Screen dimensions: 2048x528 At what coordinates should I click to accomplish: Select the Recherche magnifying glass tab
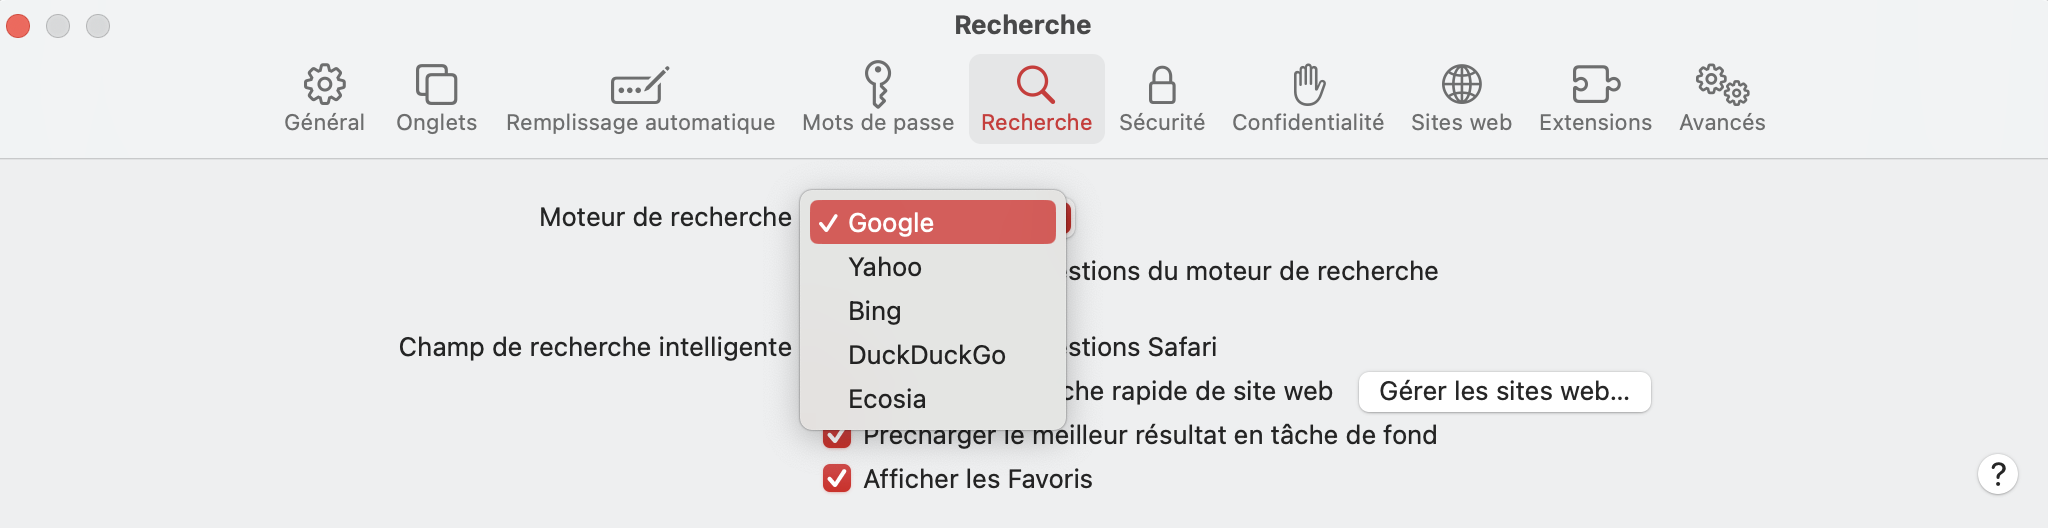(1036, 85)
